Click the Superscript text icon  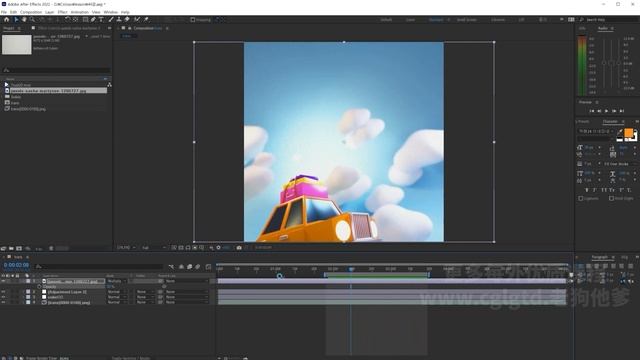coord(621,190)
